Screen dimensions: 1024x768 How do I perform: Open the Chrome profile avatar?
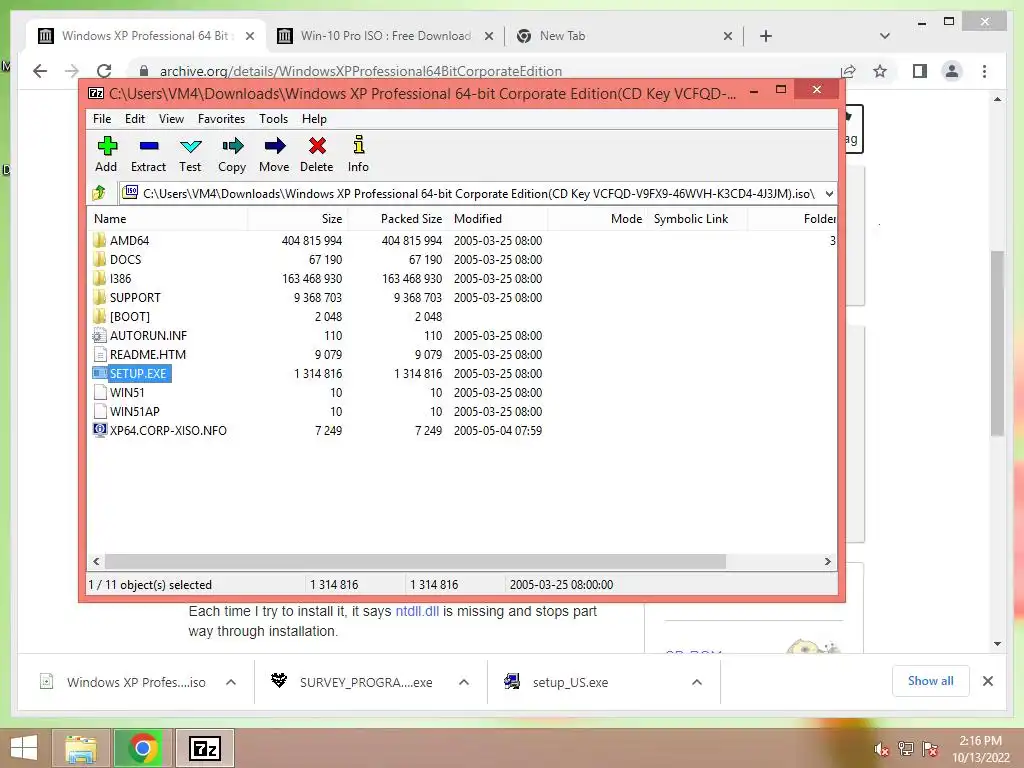point(952,71)
